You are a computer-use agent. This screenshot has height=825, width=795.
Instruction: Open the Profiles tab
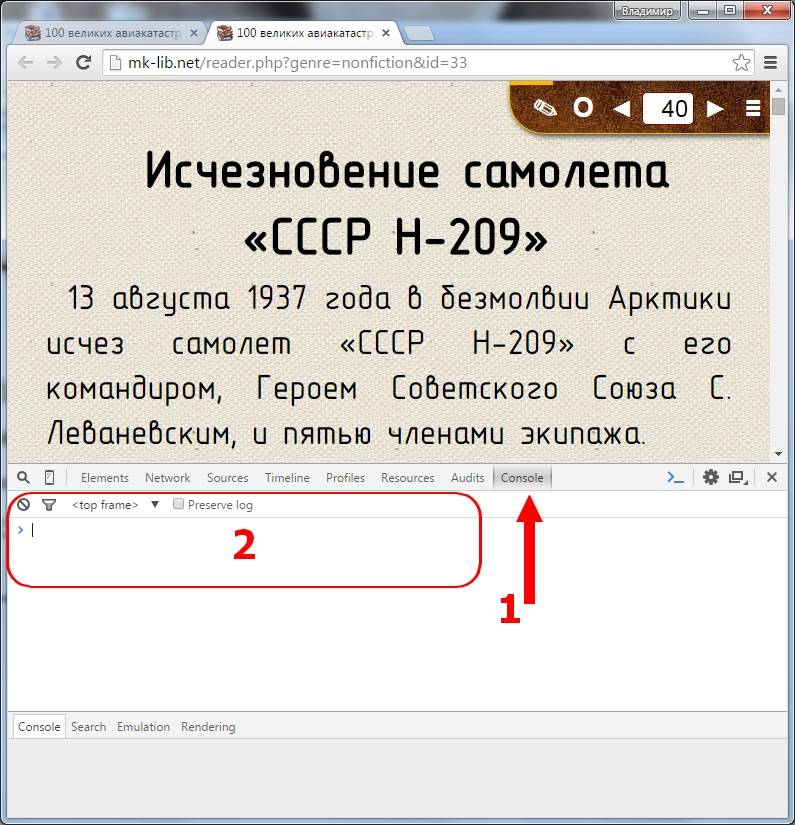[x=345, y=478]
